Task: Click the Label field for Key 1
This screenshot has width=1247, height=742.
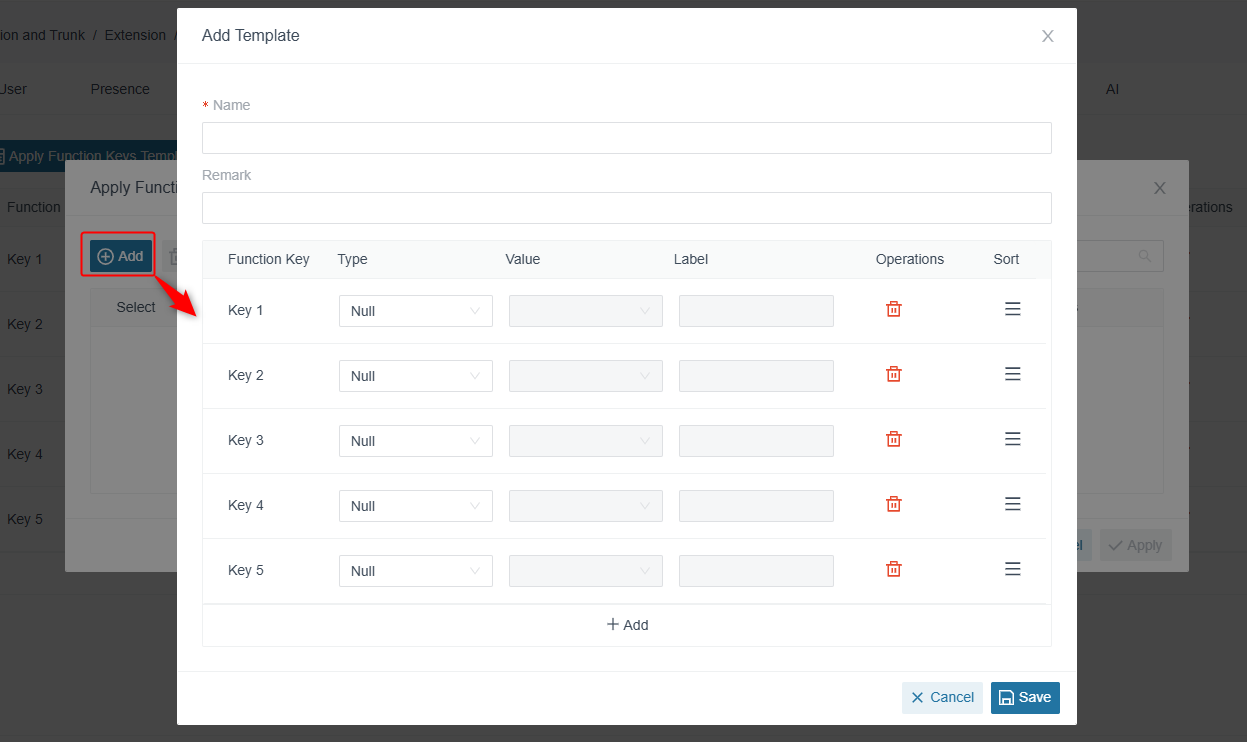Action: pyautogui.click(x=756, y=311)
